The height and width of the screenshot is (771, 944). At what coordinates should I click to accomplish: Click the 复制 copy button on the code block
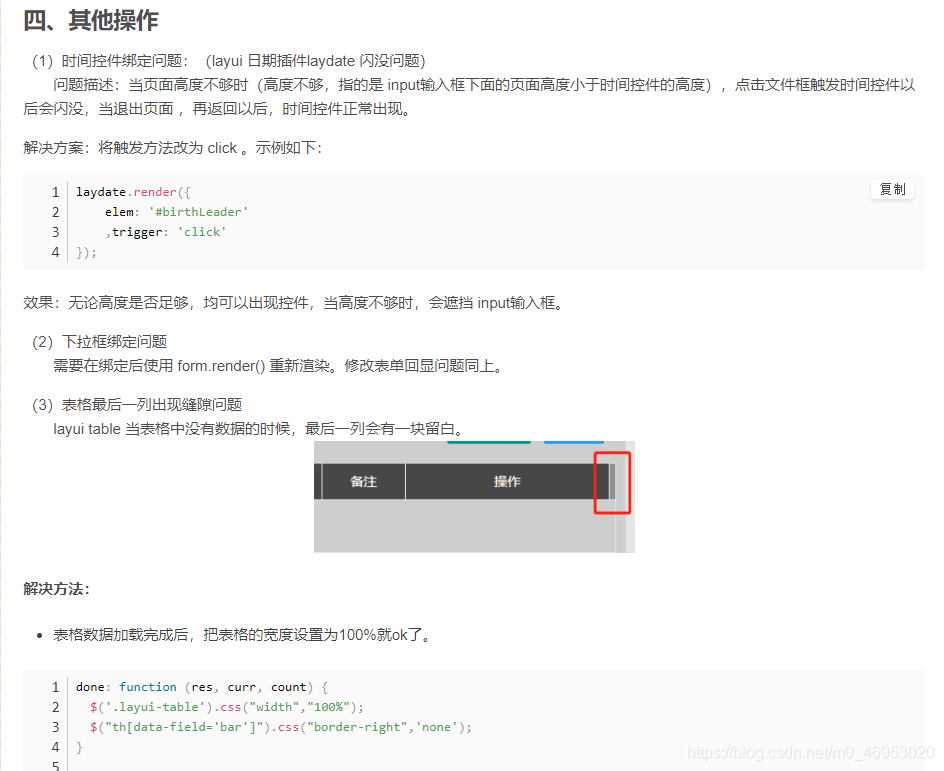891,189
